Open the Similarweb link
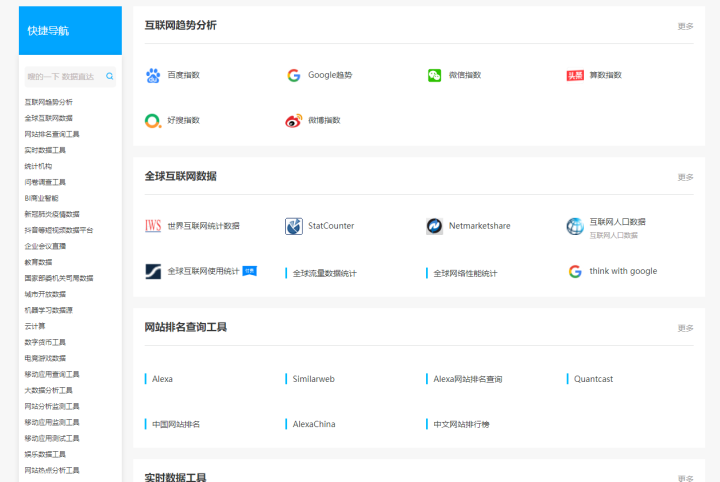720x482 pixels. point(314,379)
